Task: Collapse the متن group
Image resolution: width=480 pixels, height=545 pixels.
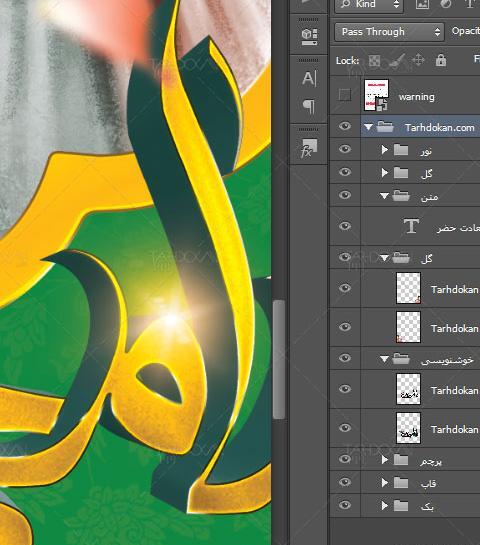Action: 384,196
